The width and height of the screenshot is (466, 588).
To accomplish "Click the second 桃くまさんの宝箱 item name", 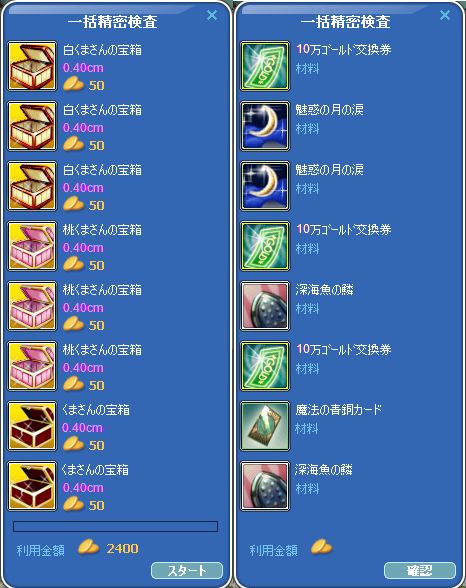I will tap(102, 290).
